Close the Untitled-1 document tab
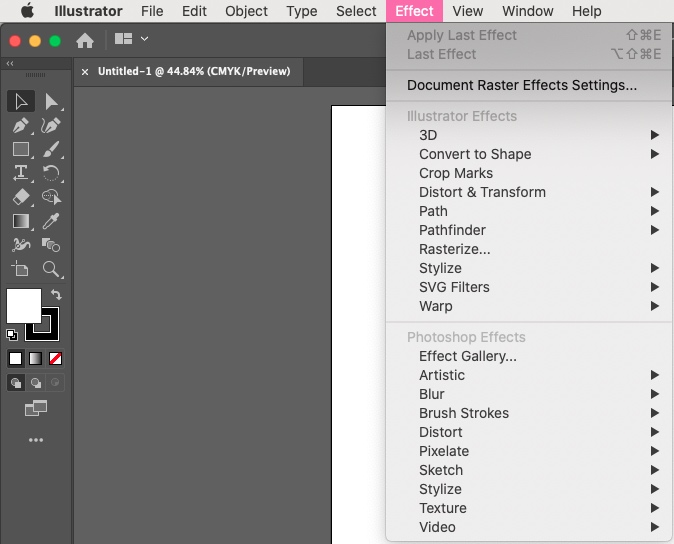The width and height of the screenshot is (674, 544). [85, 72]
